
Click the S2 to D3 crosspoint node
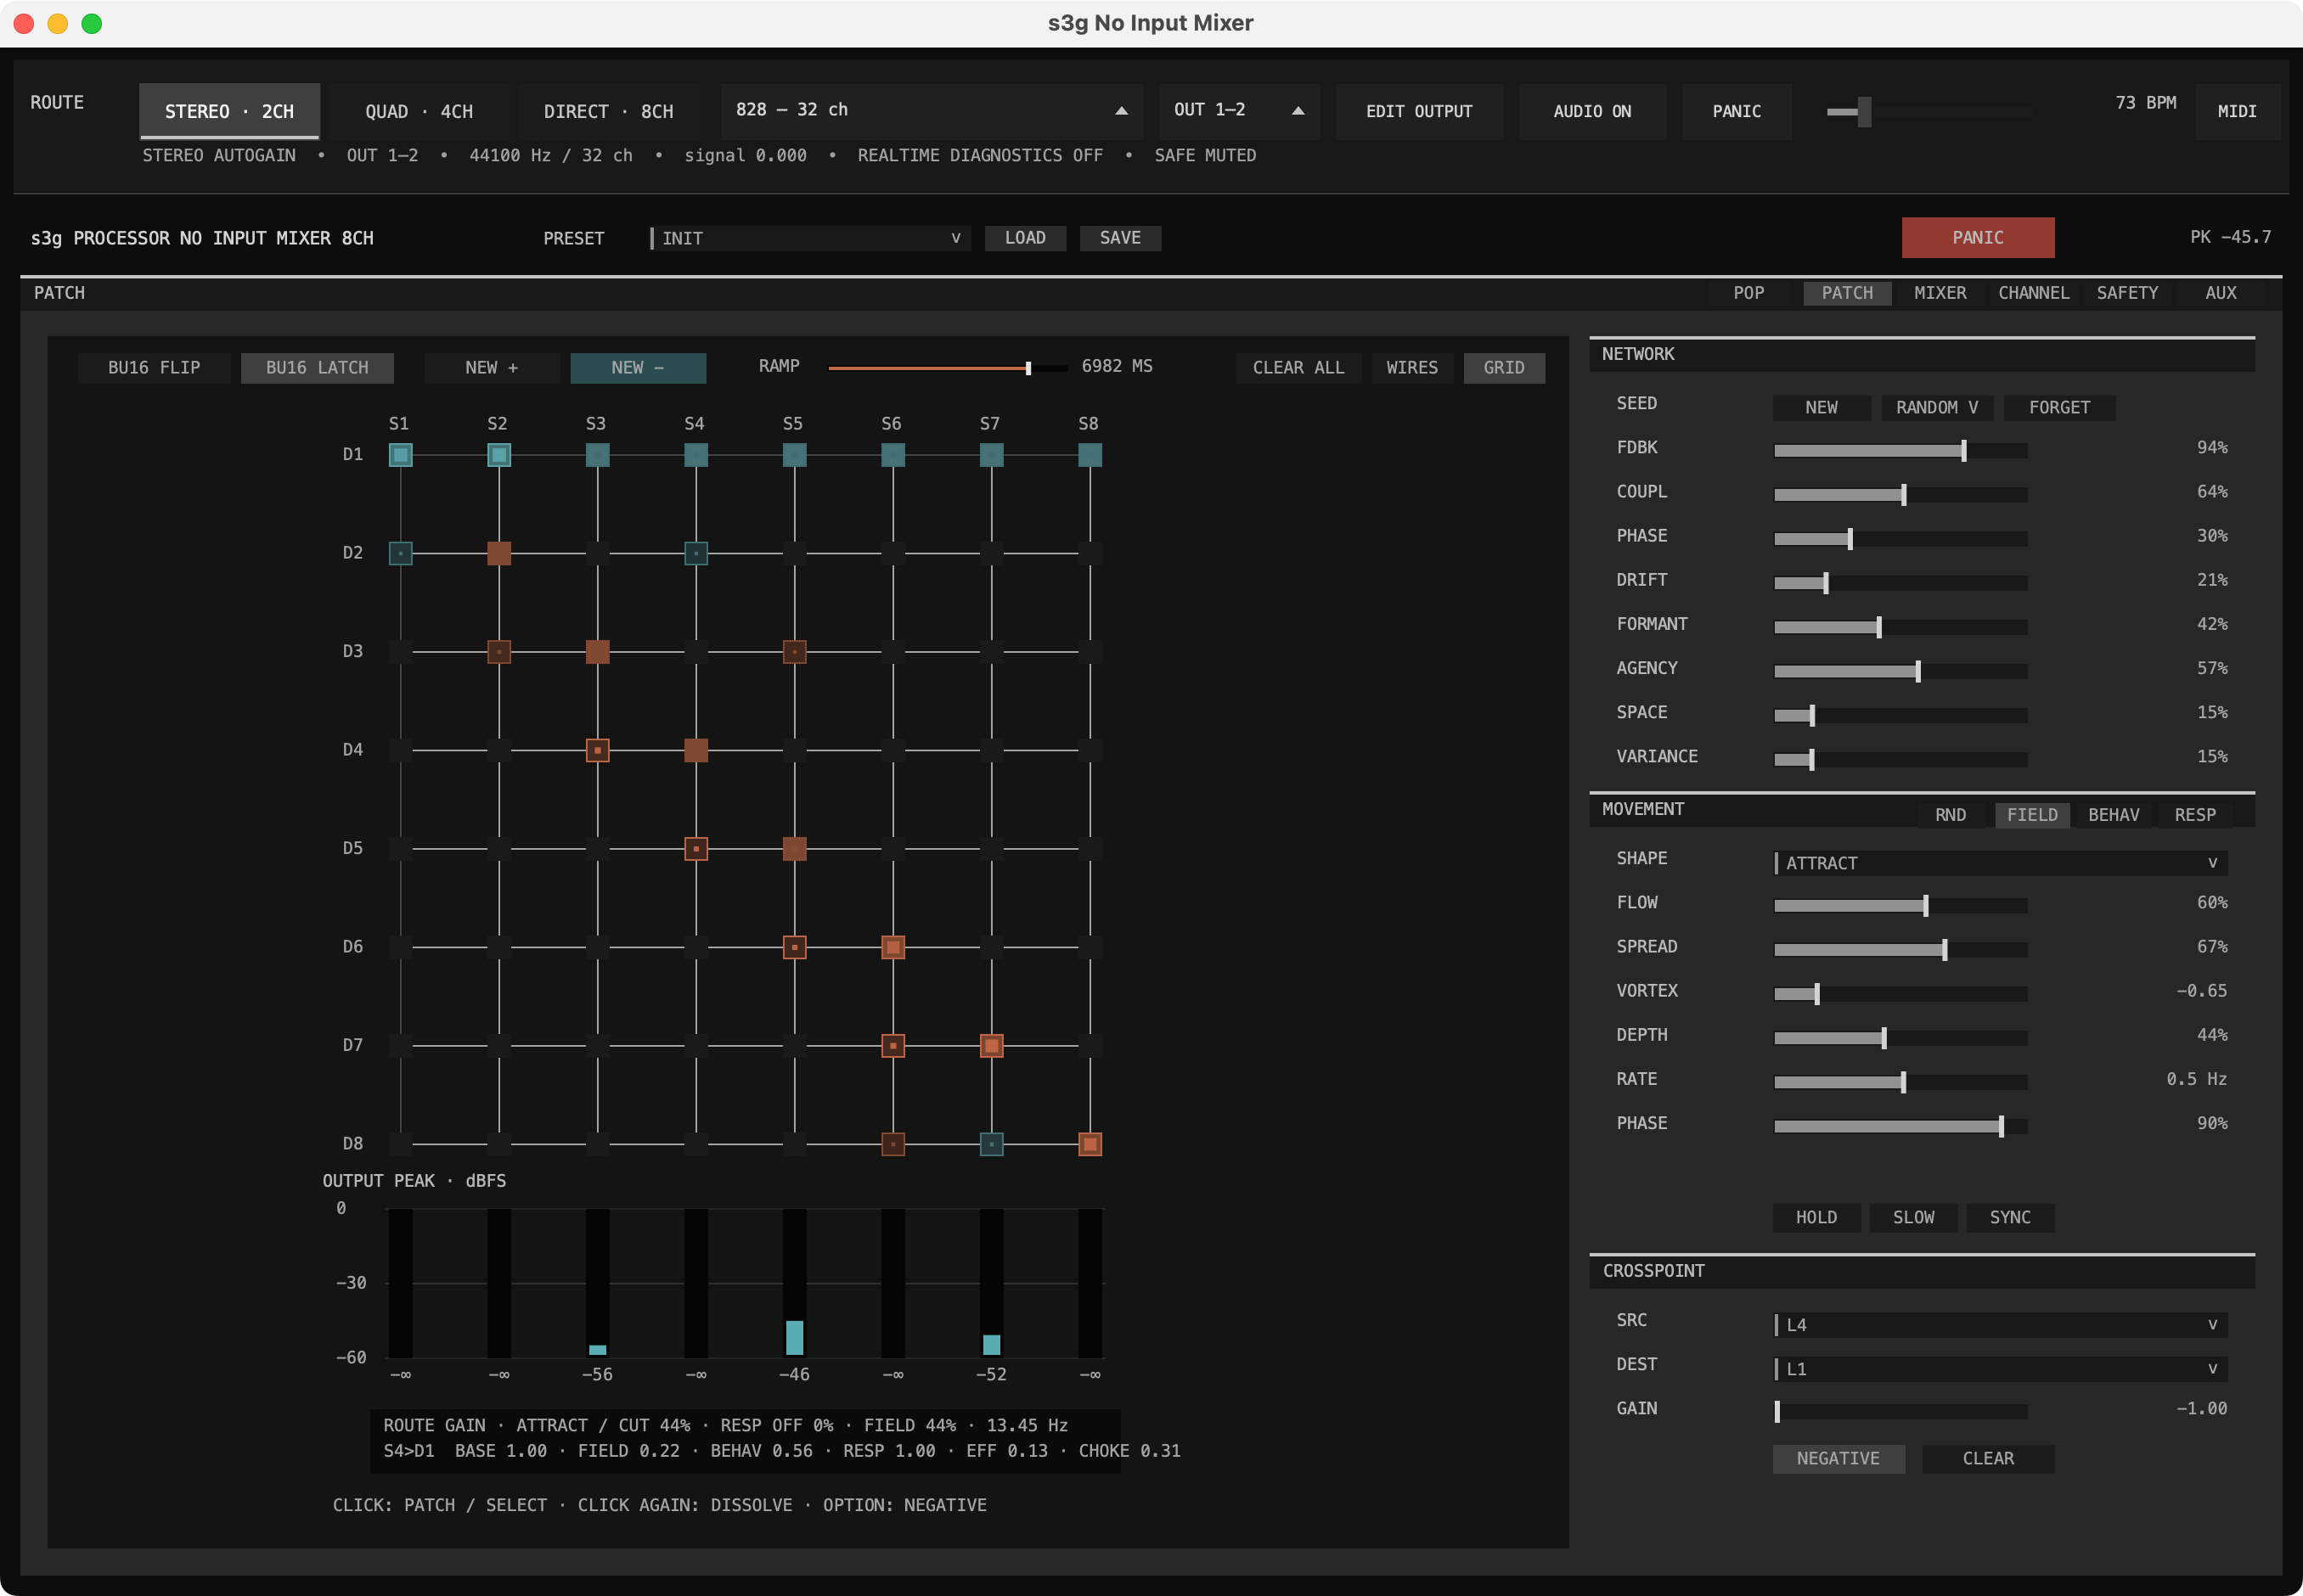tap(499, 652)
